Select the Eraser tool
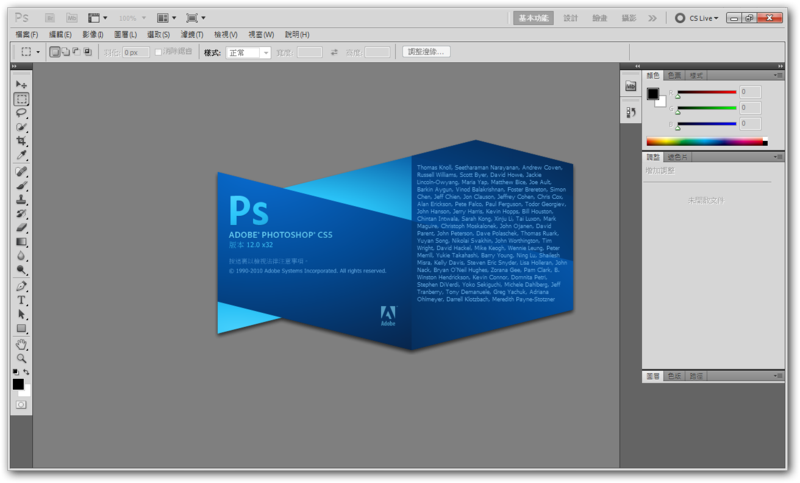The width and height of the screenshot is (800, 483). (21, 227)
